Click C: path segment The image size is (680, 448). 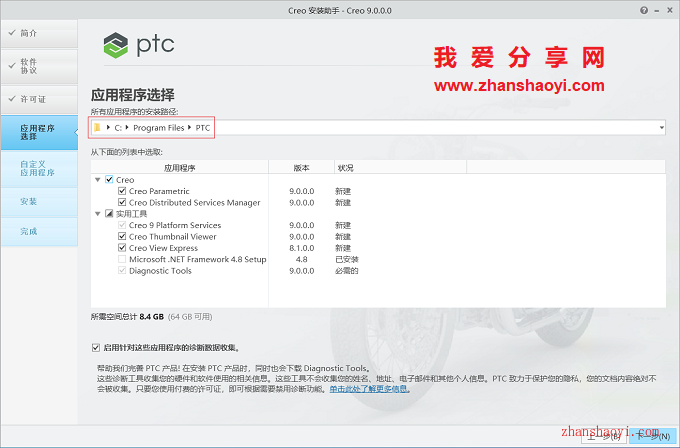coord(118,128)
